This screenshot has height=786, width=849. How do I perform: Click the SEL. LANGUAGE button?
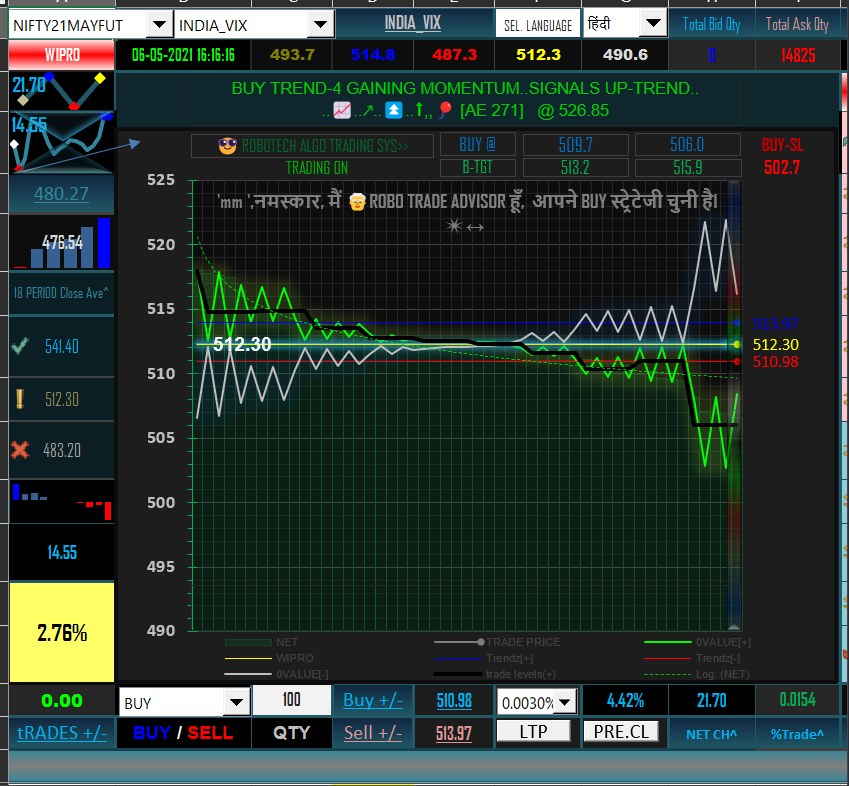[538, 25]
